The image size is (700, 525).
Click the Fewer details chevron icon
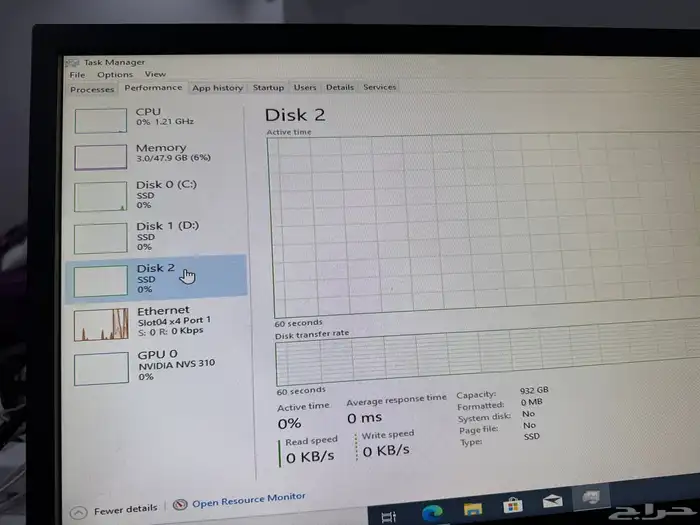78,512
